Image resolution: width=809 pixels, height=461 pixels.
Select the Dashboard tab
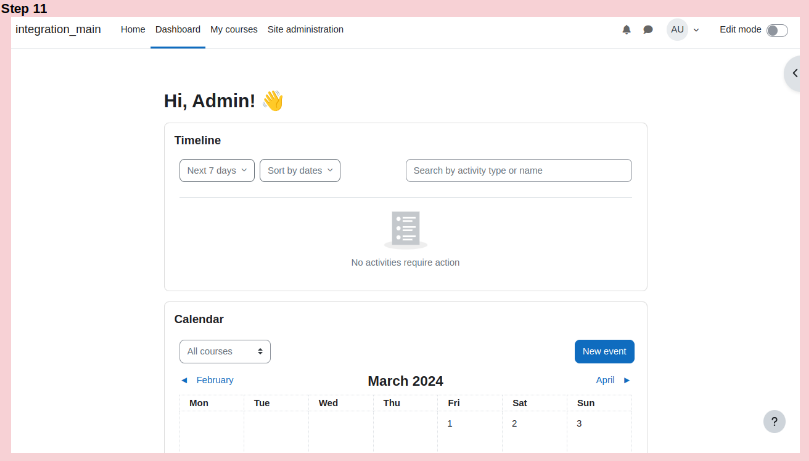click(x=177, y=30)
